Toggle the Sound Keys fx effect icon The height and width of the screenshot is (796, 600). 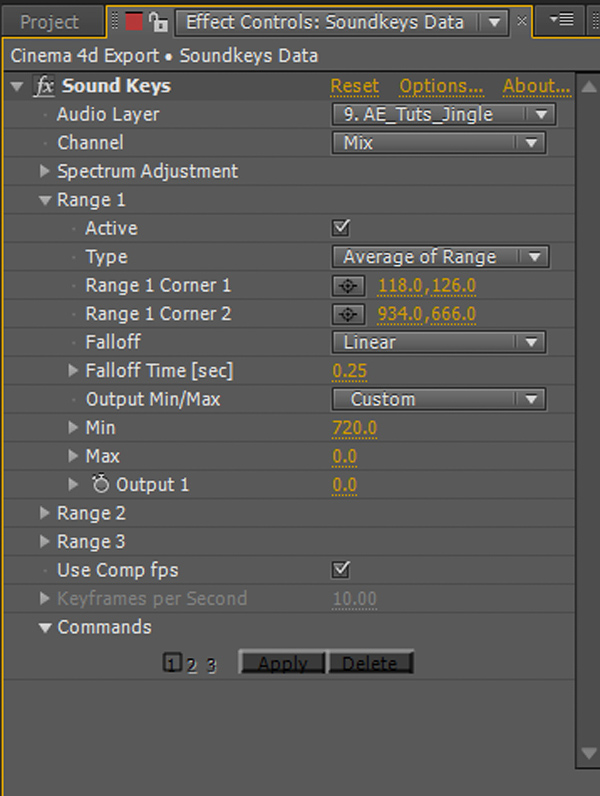point(44,86)
